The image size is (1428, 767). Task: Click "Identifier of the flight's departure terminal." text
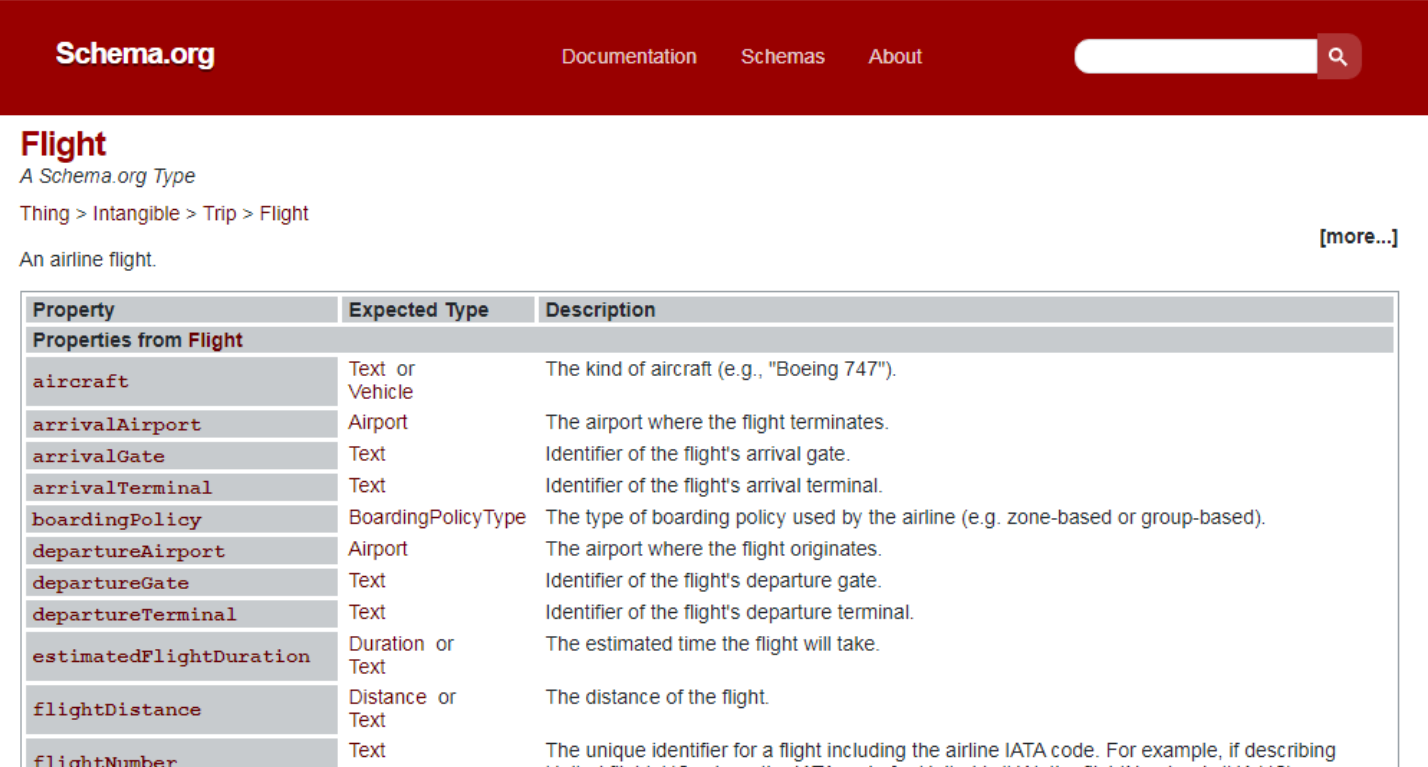[x=730, y=612]
